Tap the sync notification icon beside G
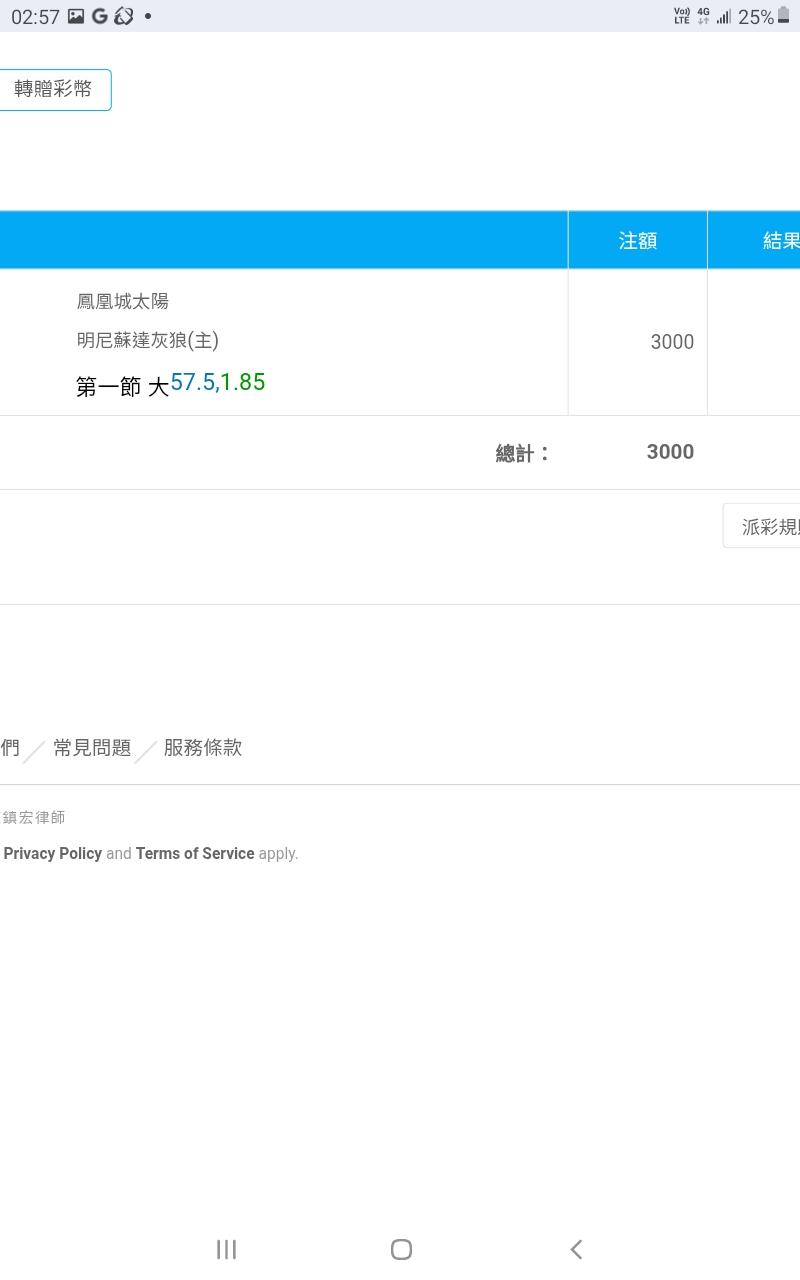The width and height of the screenshot is (800, 1280). [124, 16]
